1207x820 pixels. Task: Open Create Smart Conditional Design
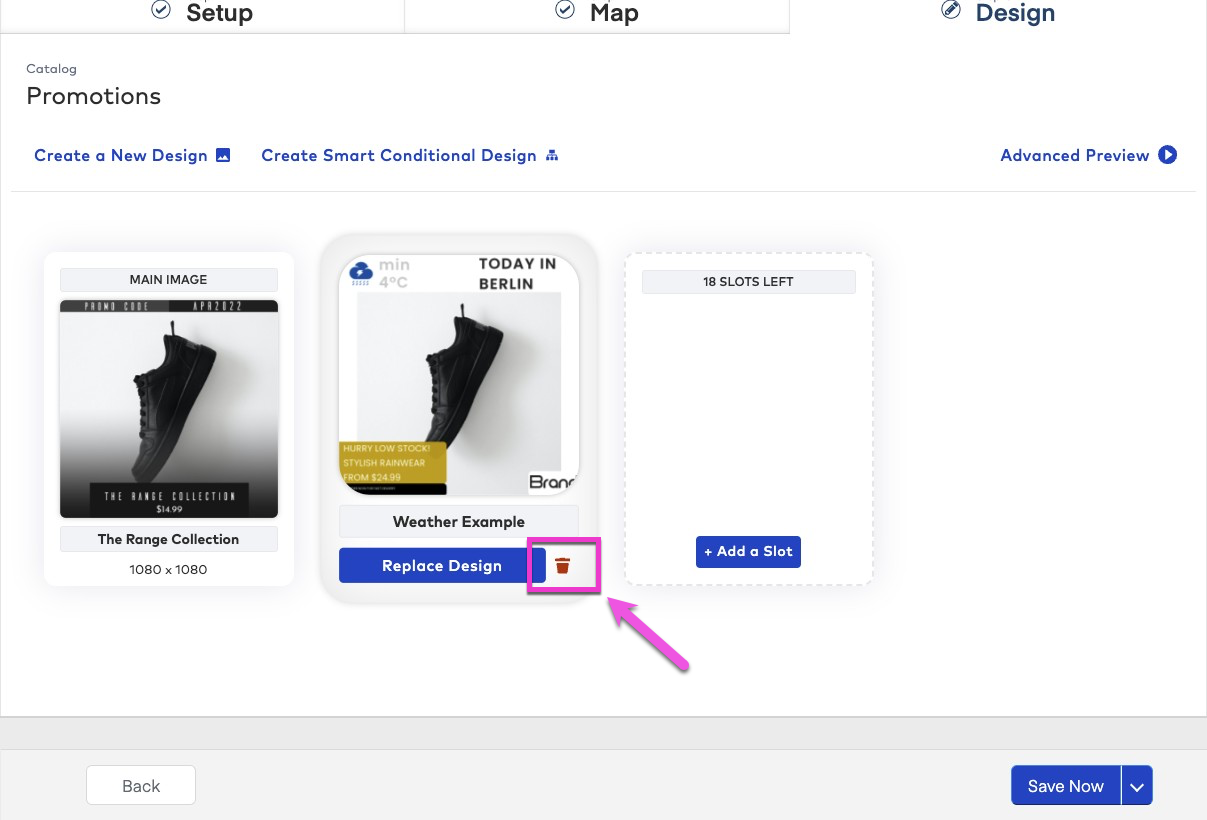tap(399, 155)
